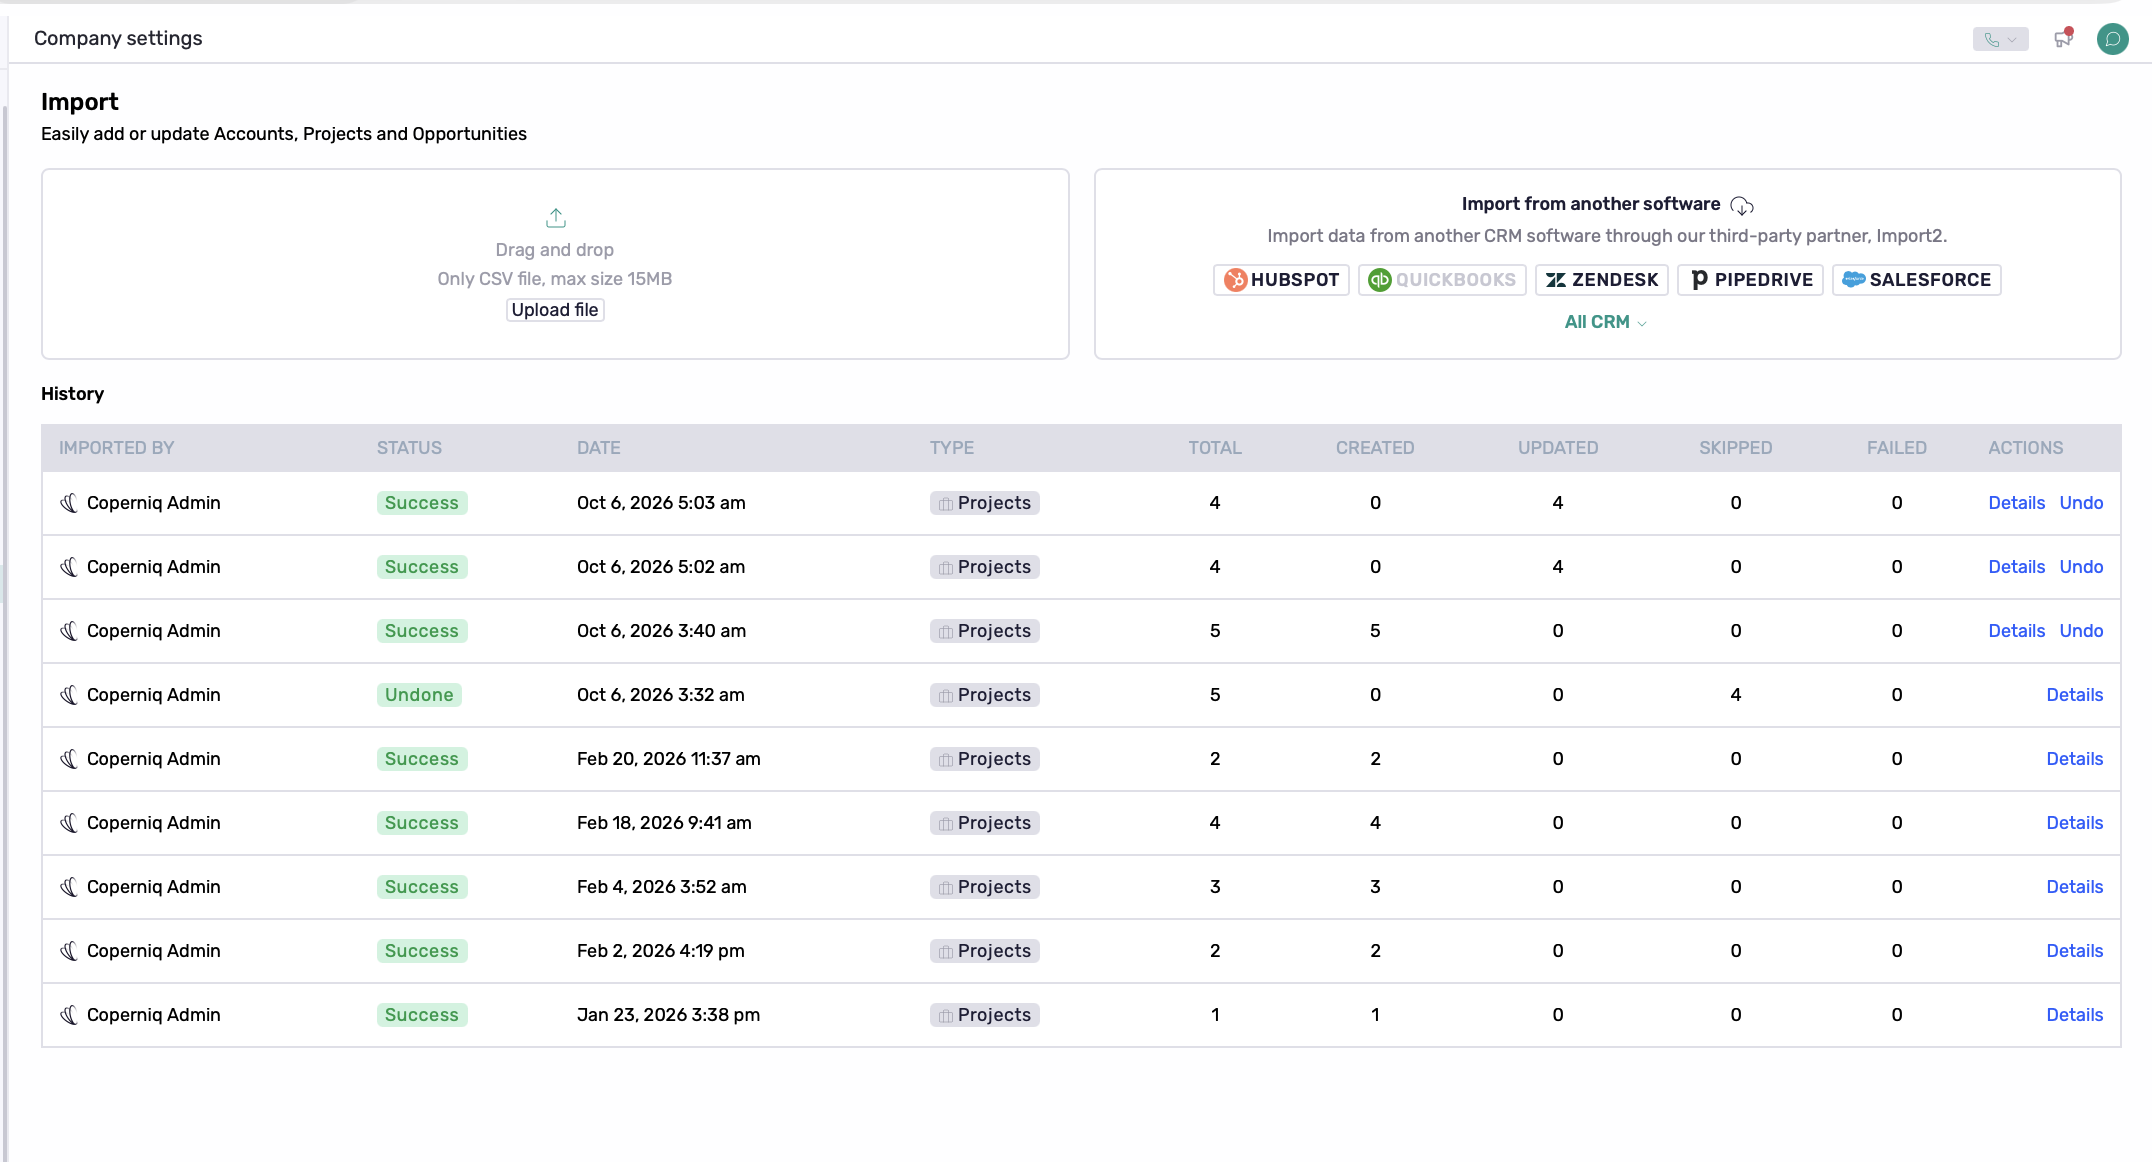Expand the All CRM dropdown
Image resolution: width=2152 pixels, height=1162 pixels.
click(x=1606, y=322)
